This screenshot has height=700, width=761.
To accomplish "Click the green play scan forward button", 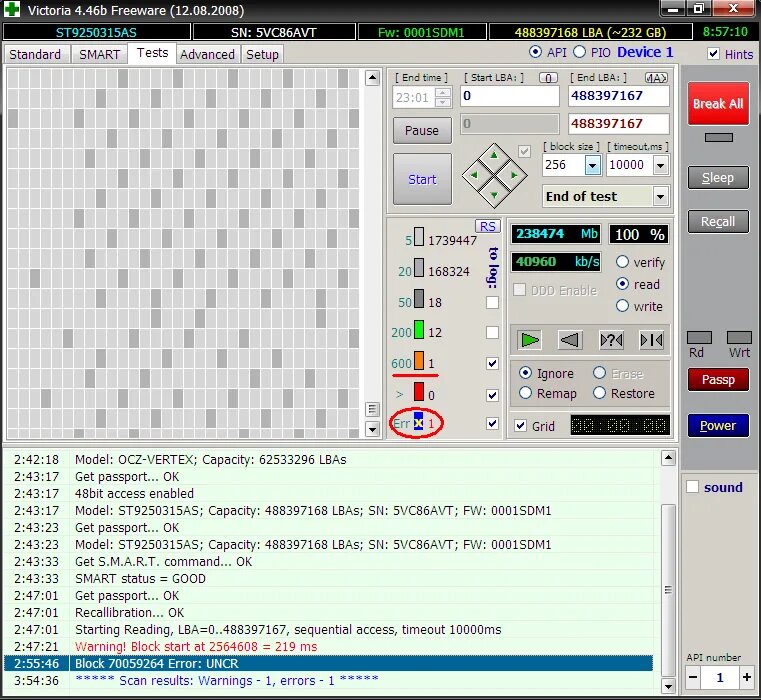I will pos(529,340).
